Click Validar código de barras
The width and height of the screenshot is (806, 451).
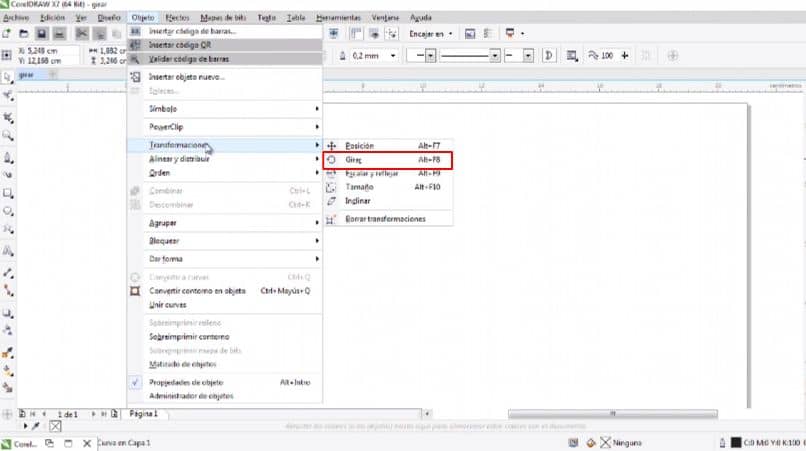click(225, 59)
